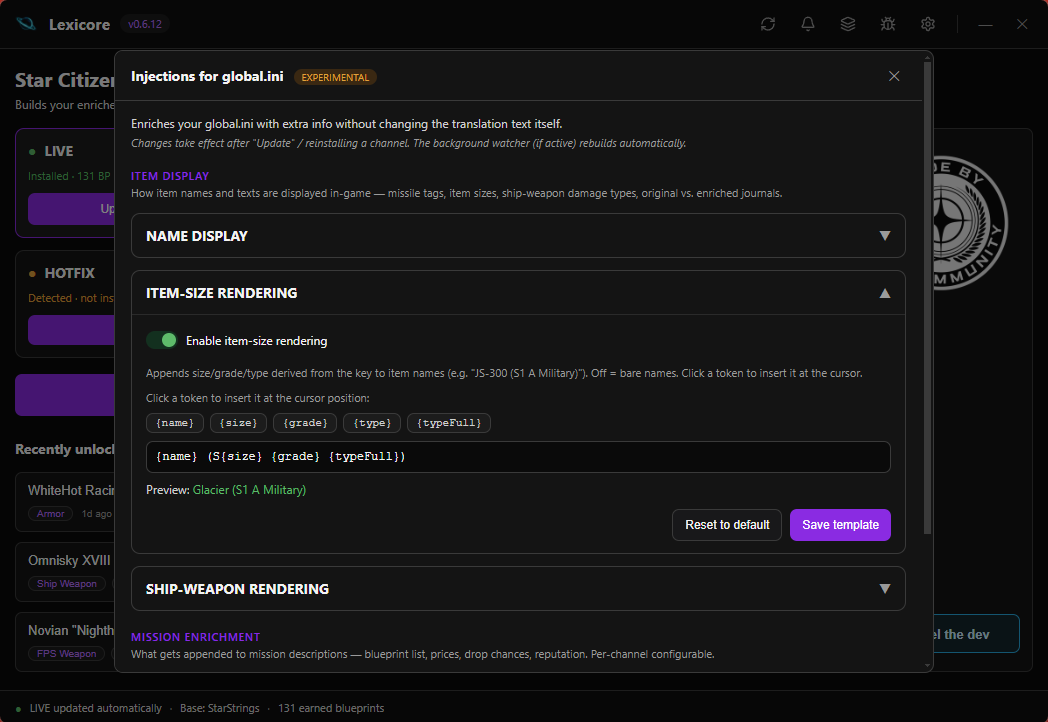Expand the NAME DISPLAY section
The width and height of the screenshot is (1048, 722).
pyautogui.click(x=518, y=235)
